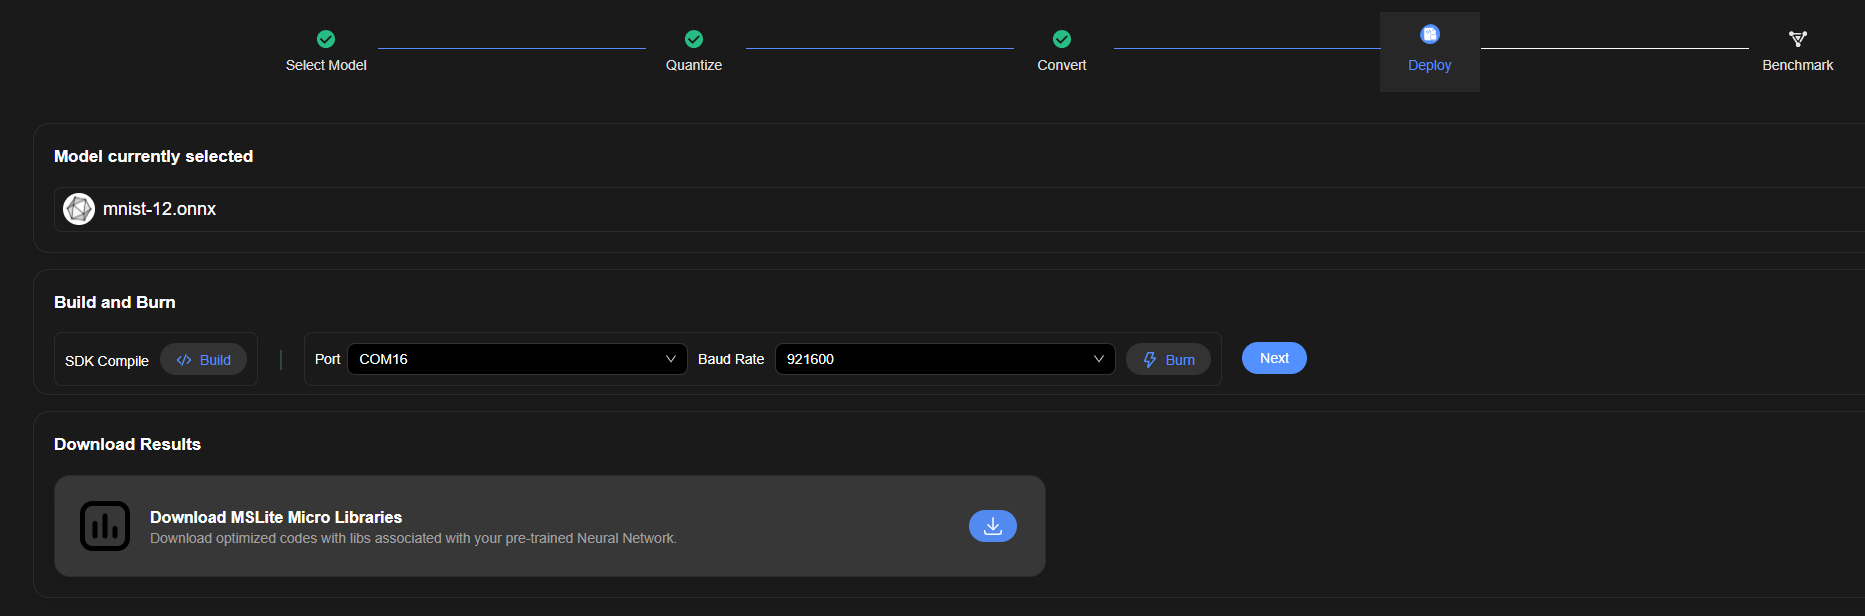Click the green checkmark above Convert

point(1062,39)
